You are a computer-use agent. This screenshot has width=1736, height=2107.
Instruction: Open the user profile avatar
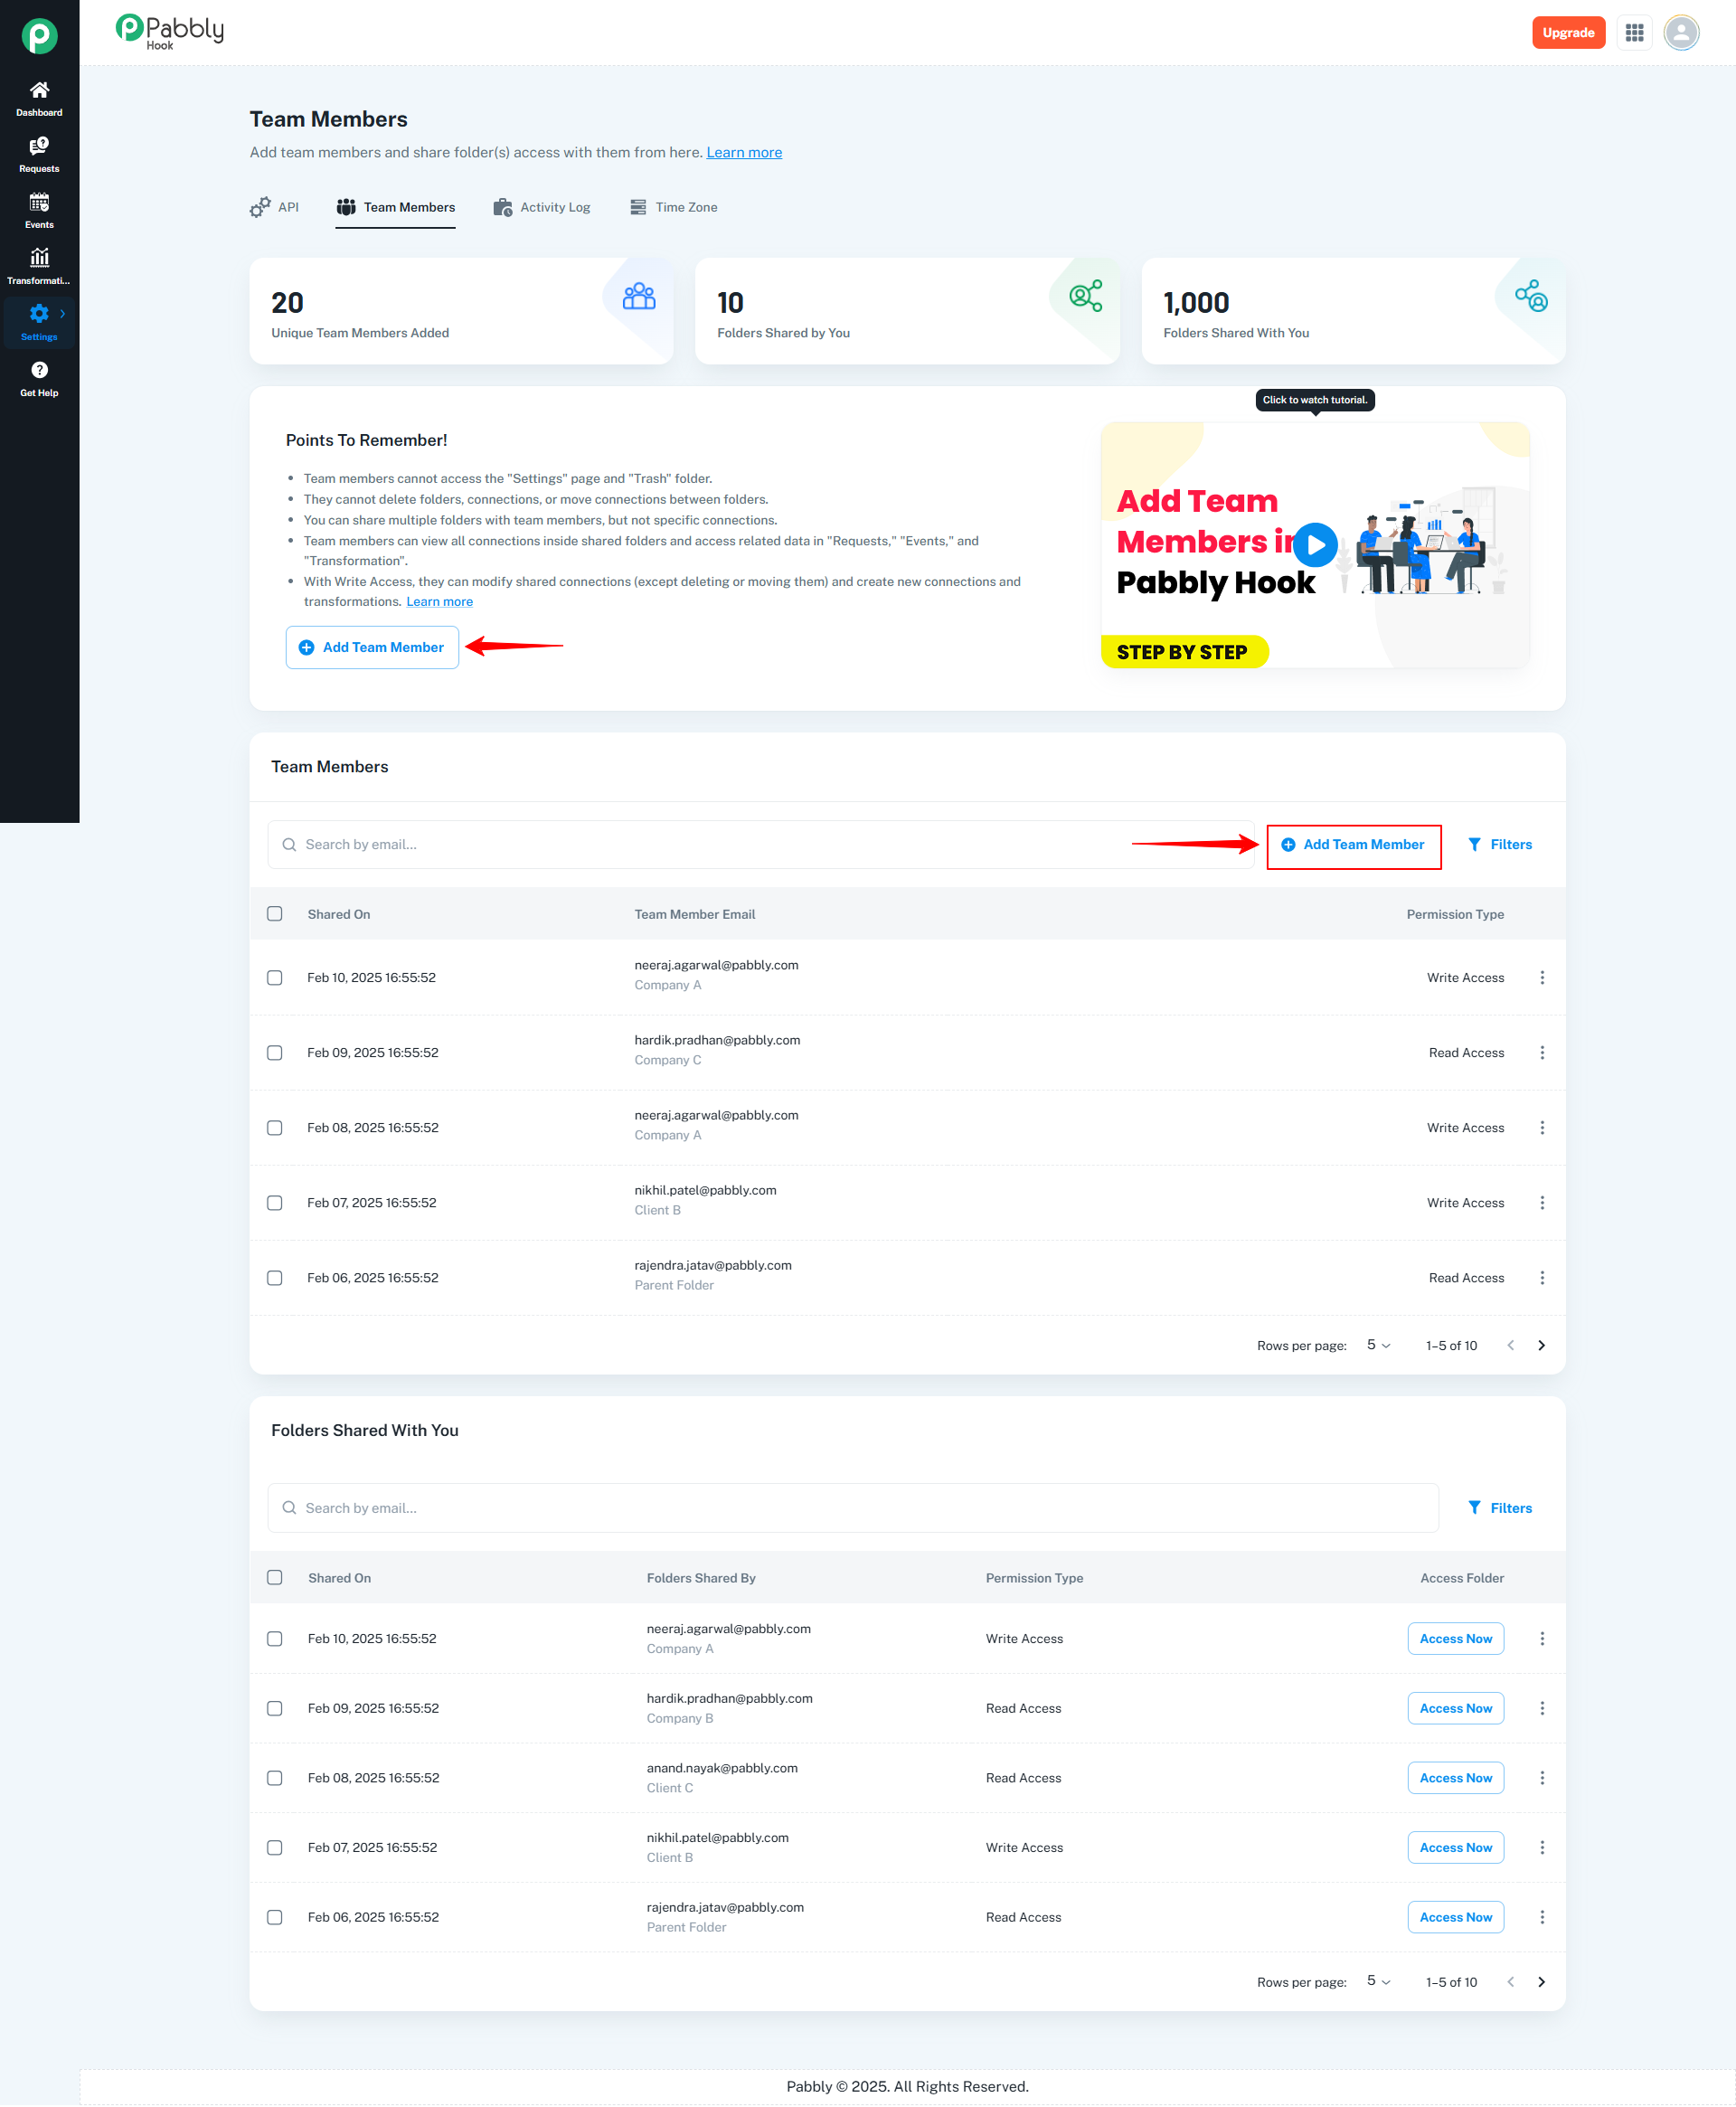pyautogui.click(x=1681, y=33)
